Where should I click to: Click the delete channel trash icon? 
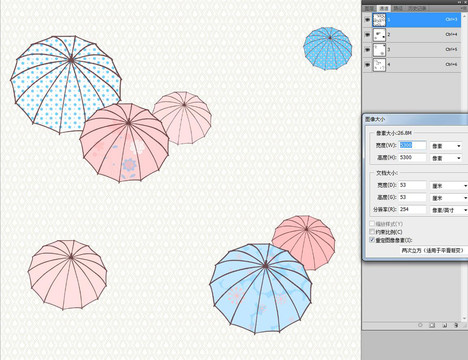click(x=456, y=325)
